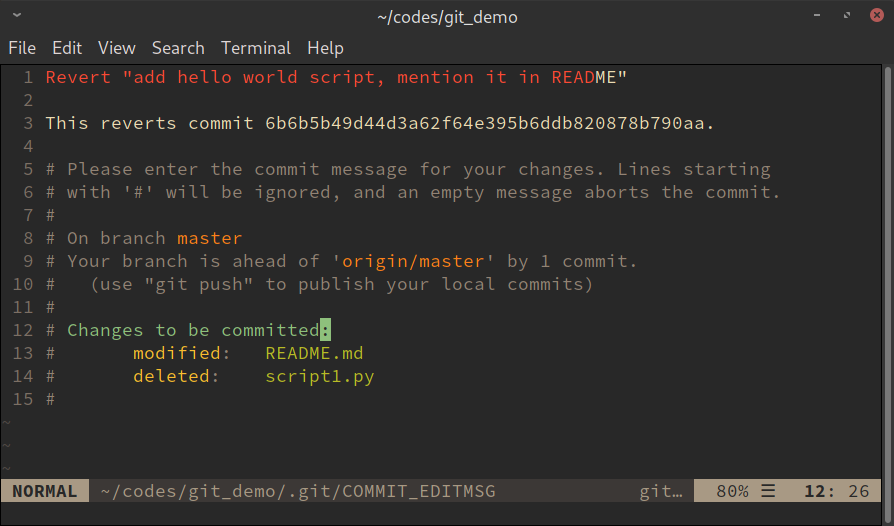Close the git_demo terminal window

point(877,15)
